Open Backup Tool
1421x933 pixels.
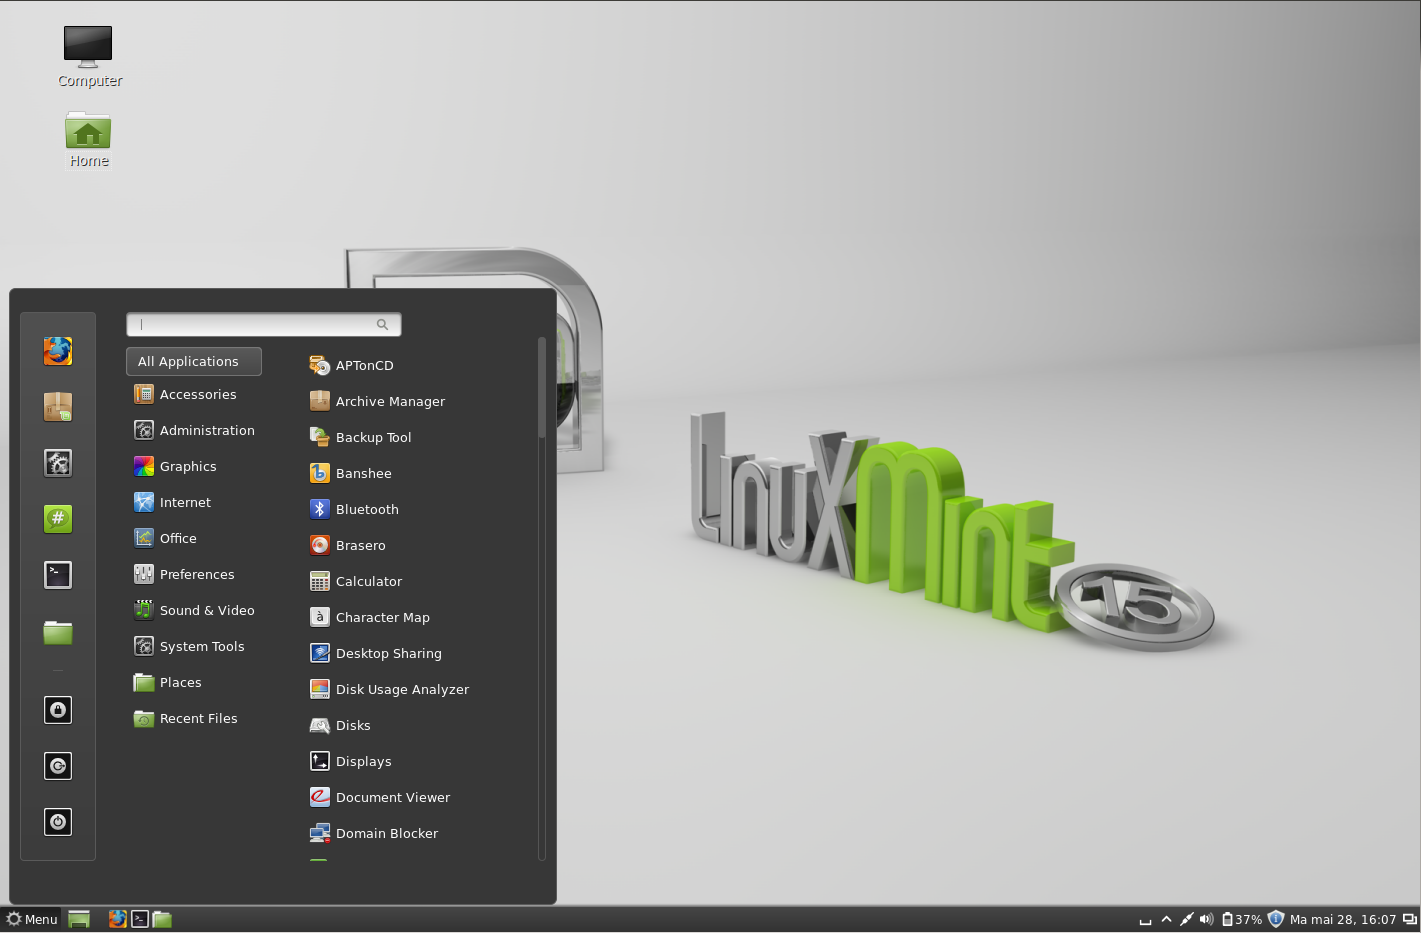click(361, 437)
